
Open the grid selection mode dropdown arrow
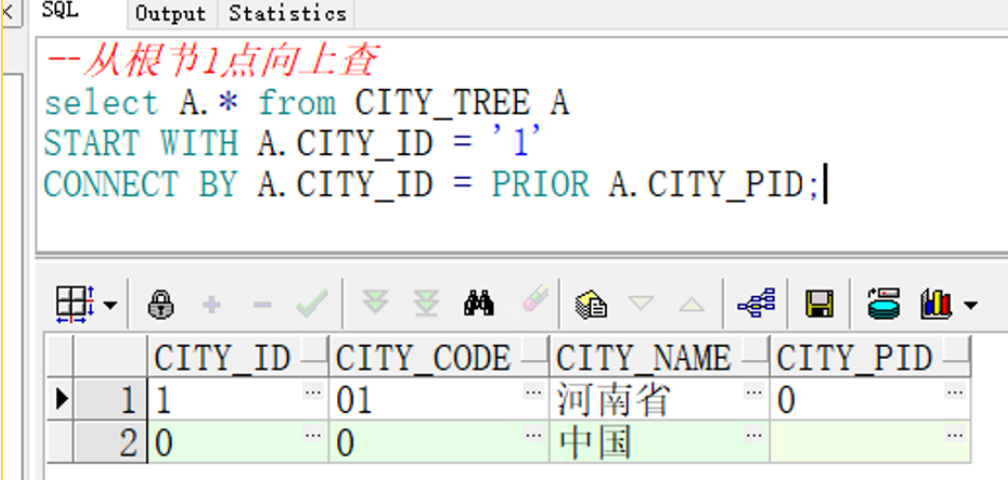click(110, 305)
